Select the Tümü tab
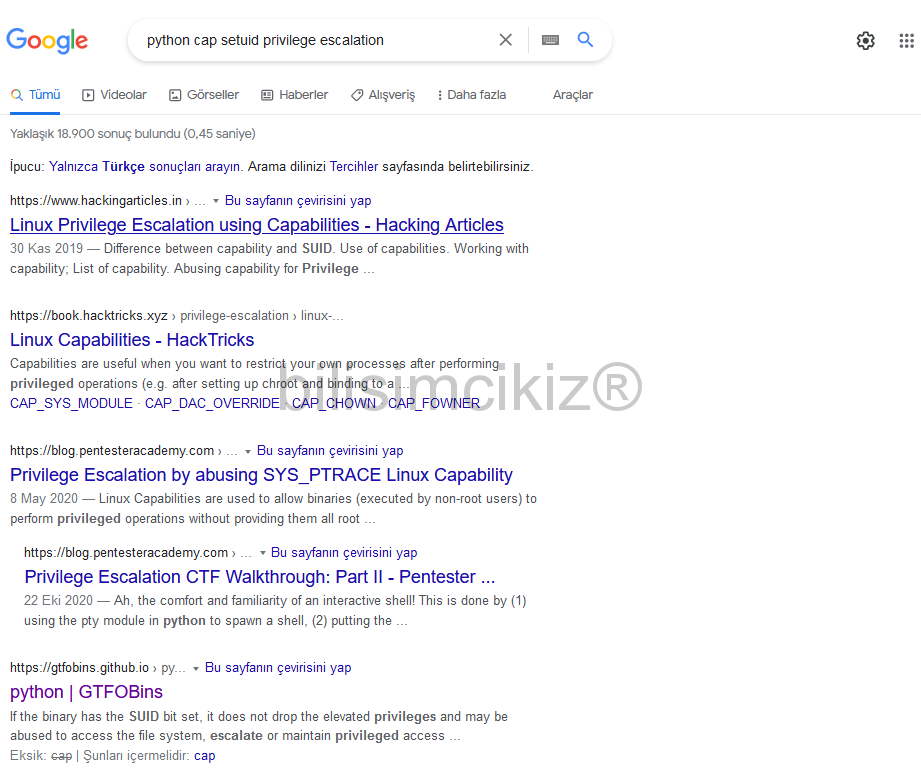Viewport: 921px width, 772px height. (35, 95)
